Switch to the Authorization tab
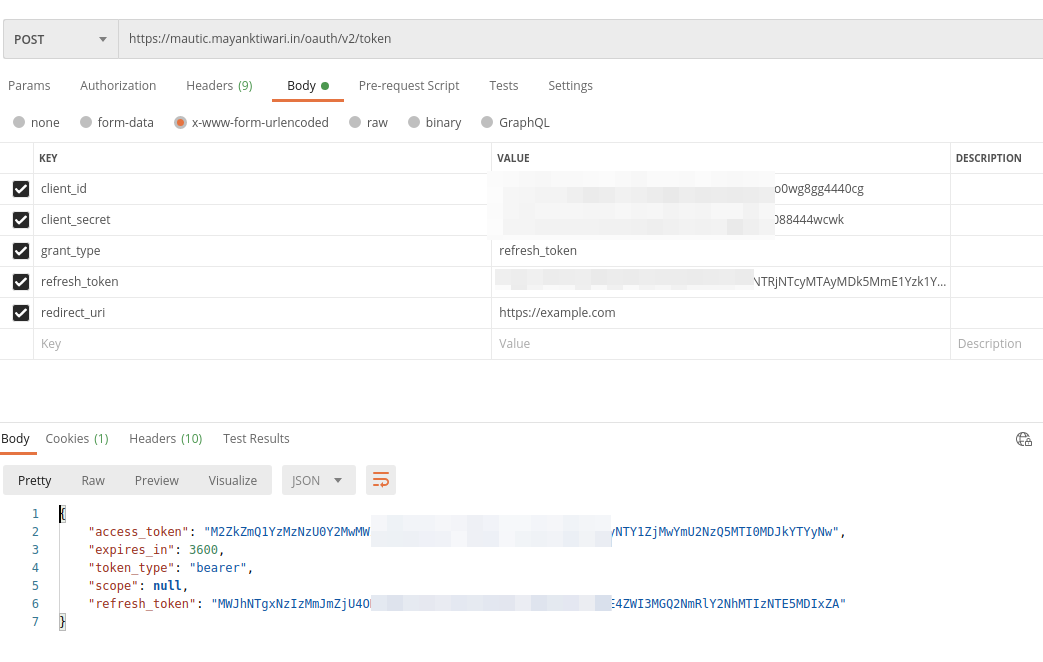 point(118,86)
